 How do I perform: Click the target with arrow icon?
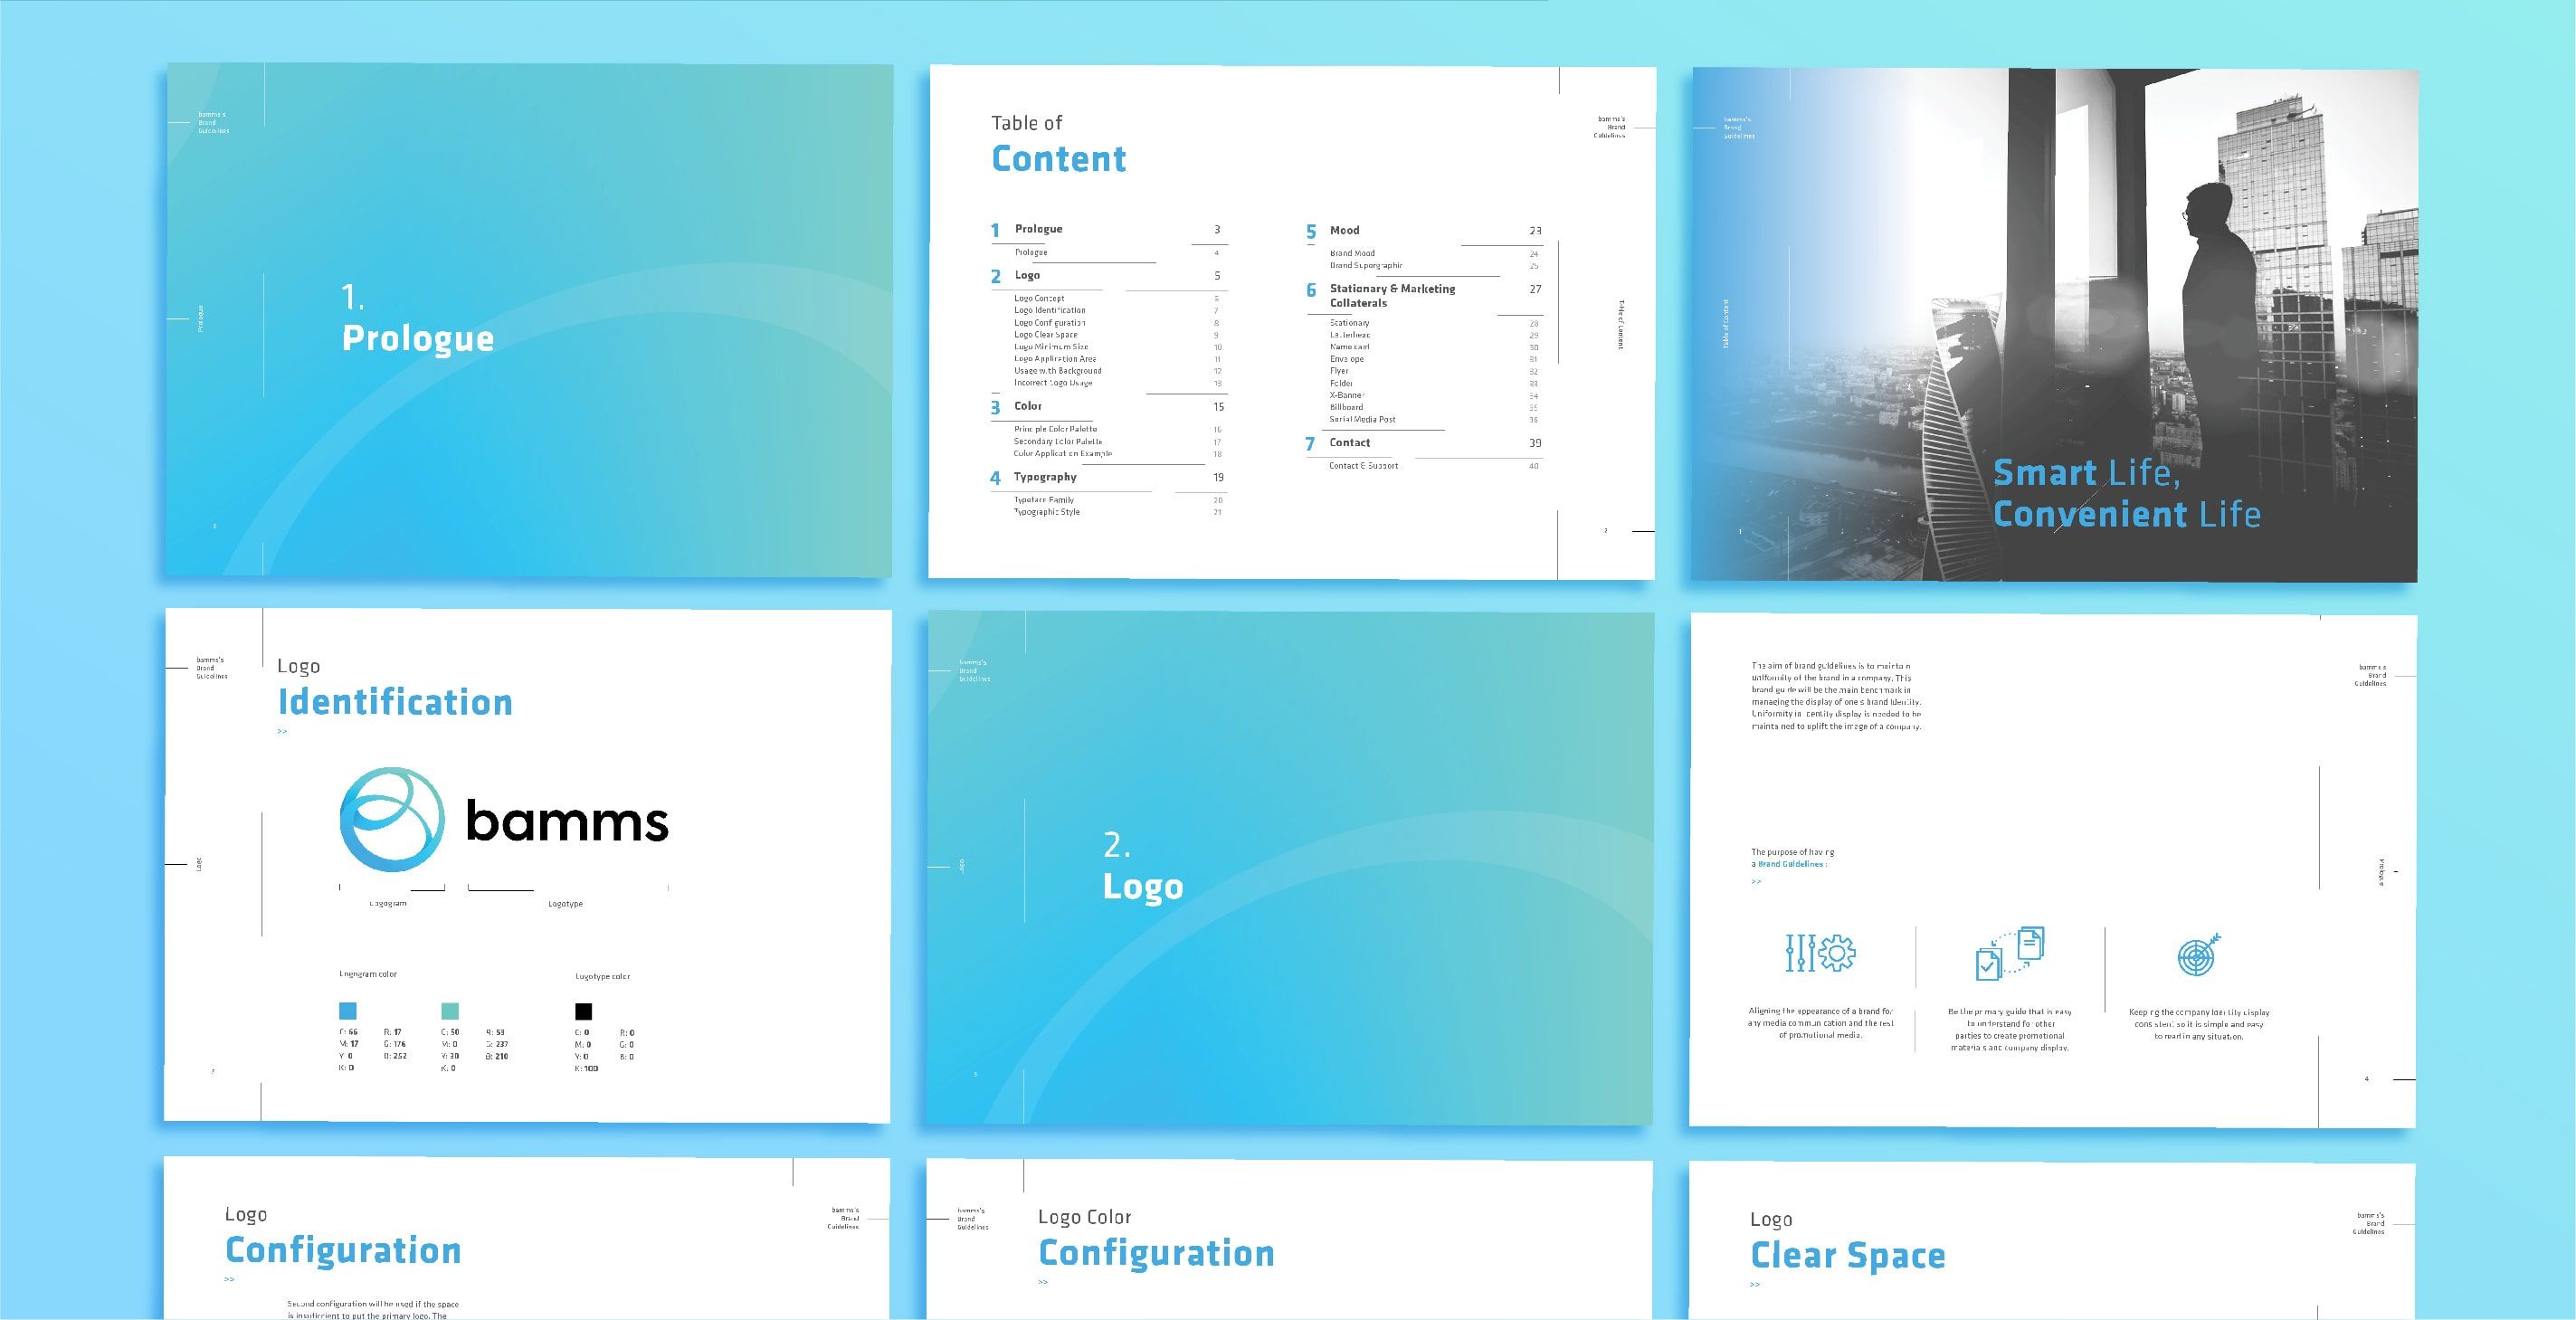click(x=2199, y=954)
